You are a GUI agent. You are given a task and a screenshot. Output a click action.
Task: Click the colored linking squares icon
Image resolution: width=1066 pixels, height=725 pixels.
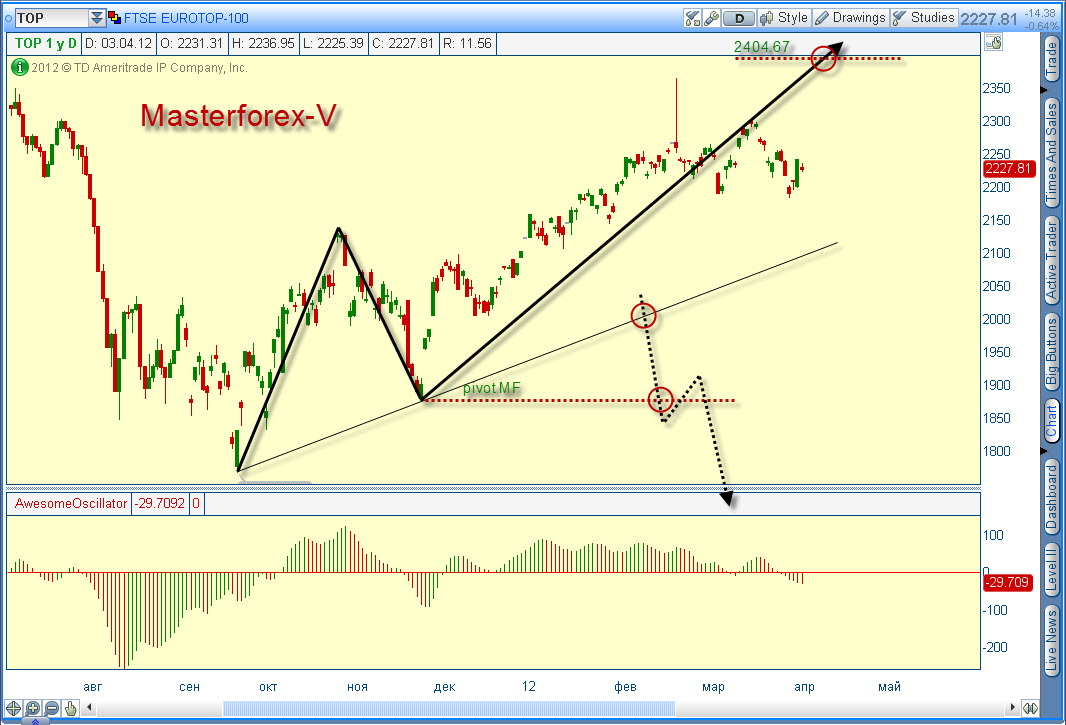114,18
